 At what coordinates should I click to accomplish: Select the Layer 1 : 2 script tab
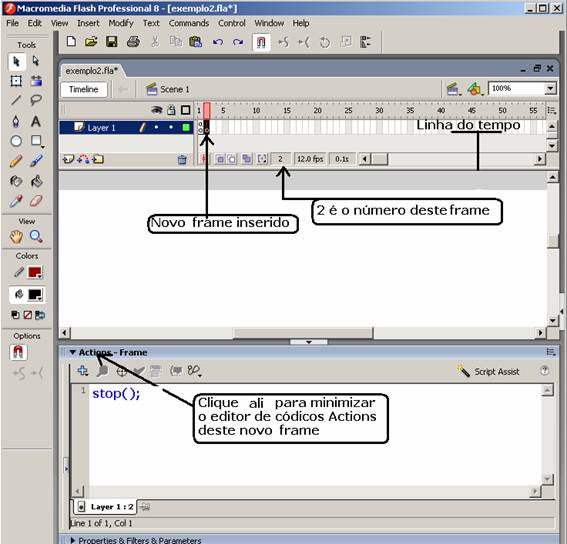pos(105,507)
